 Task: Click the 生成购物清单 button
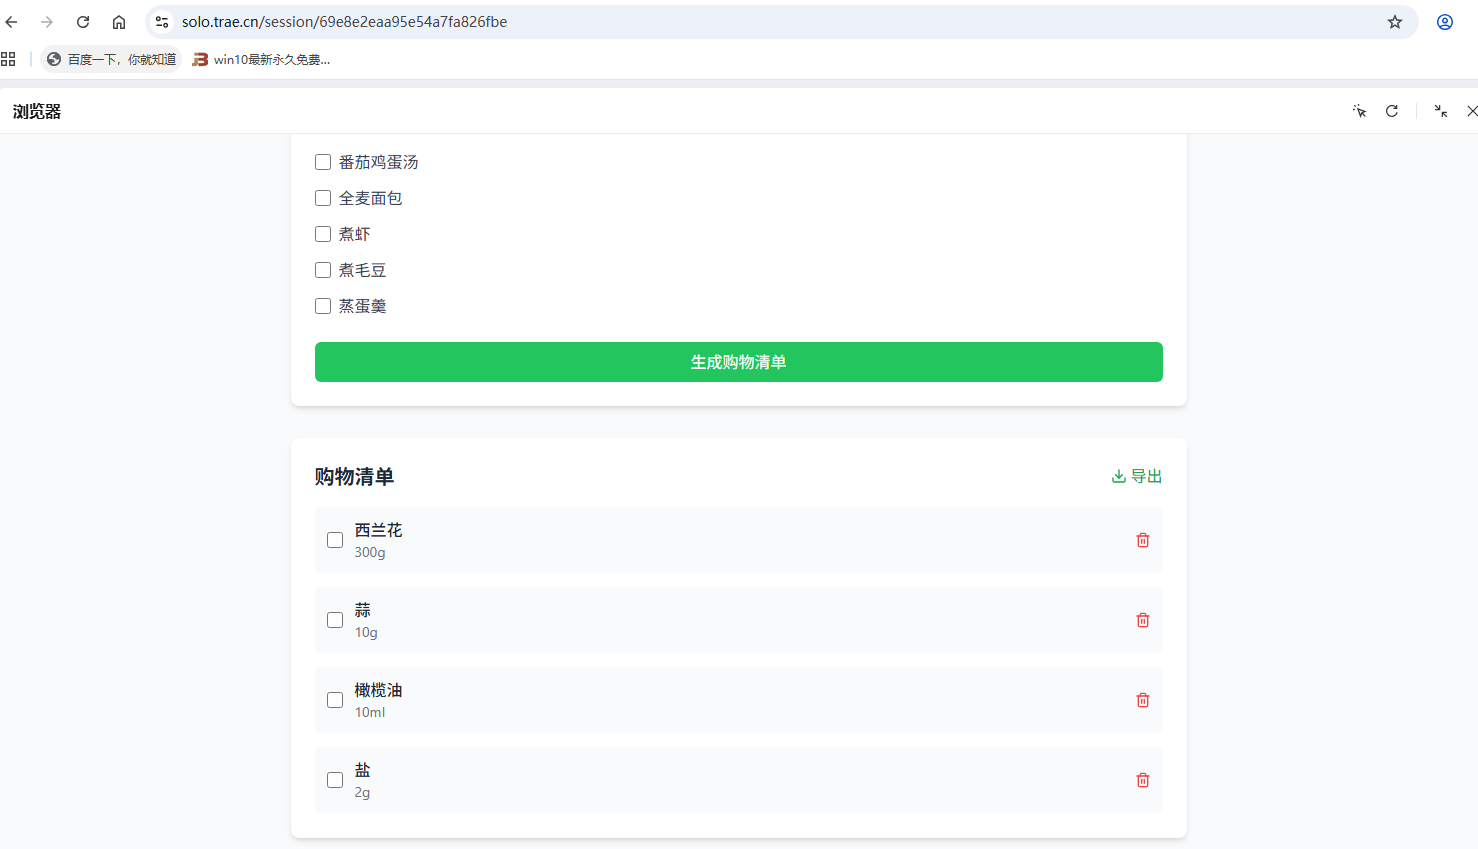738,362
